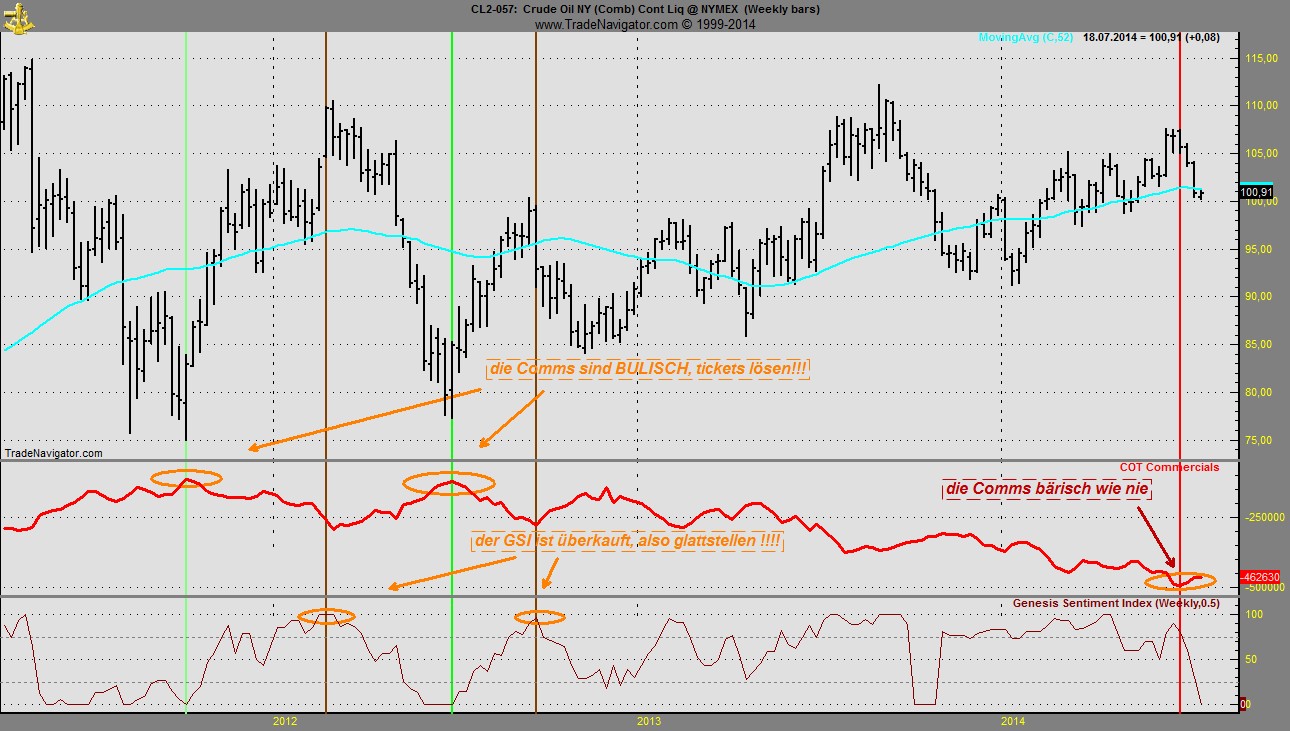
Task: Select the COT Commercials pane label
Action: point(1168,467)
